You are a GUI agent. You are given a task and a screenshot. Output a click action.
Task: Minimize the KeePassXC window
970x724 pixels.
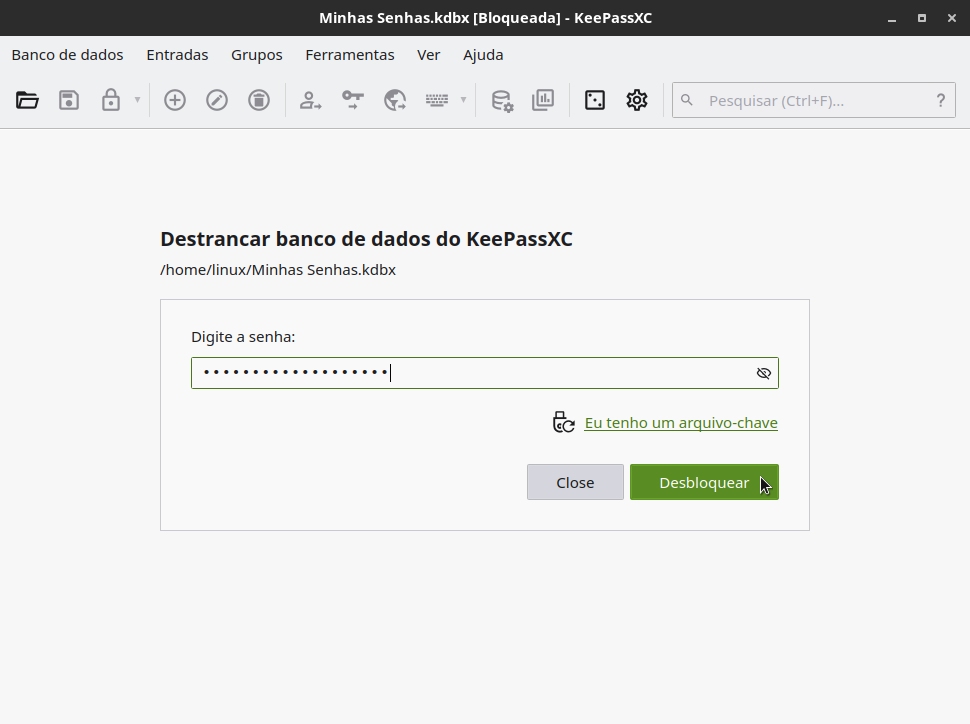pyautogui.click(x=891, y=18)
